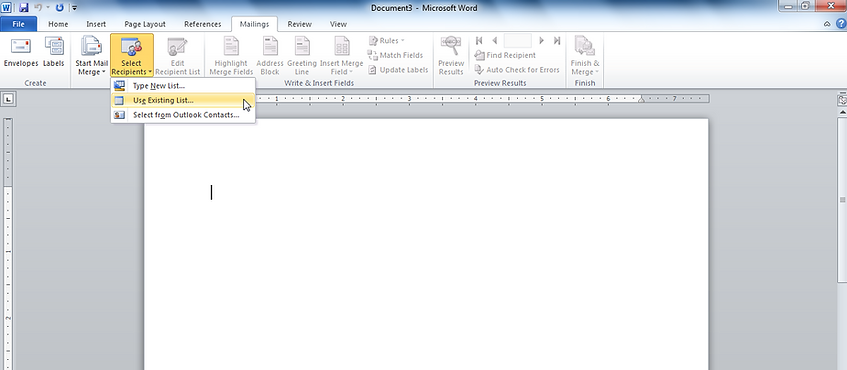Click Repeat icon in Quick Access Toolbar
The width and height of the screenshot is (847, 370).
click(59, 8)
